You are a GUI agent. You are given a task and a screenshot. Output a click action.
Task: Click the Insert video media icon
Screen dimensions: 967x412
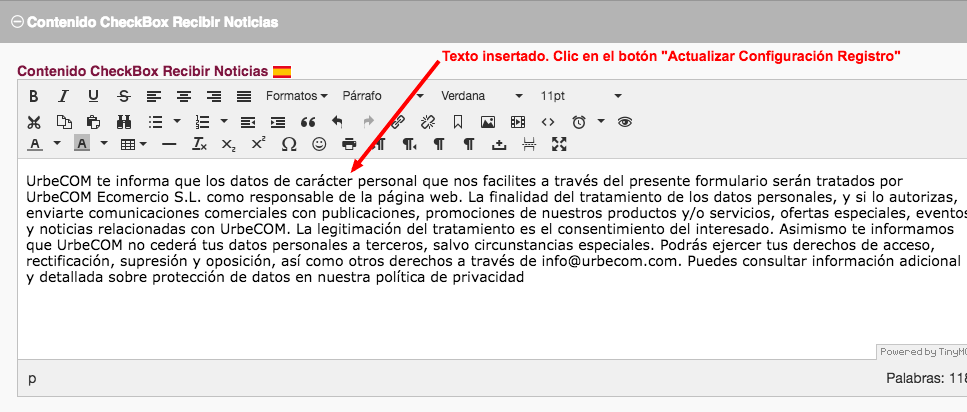click(x=518, y=122)
